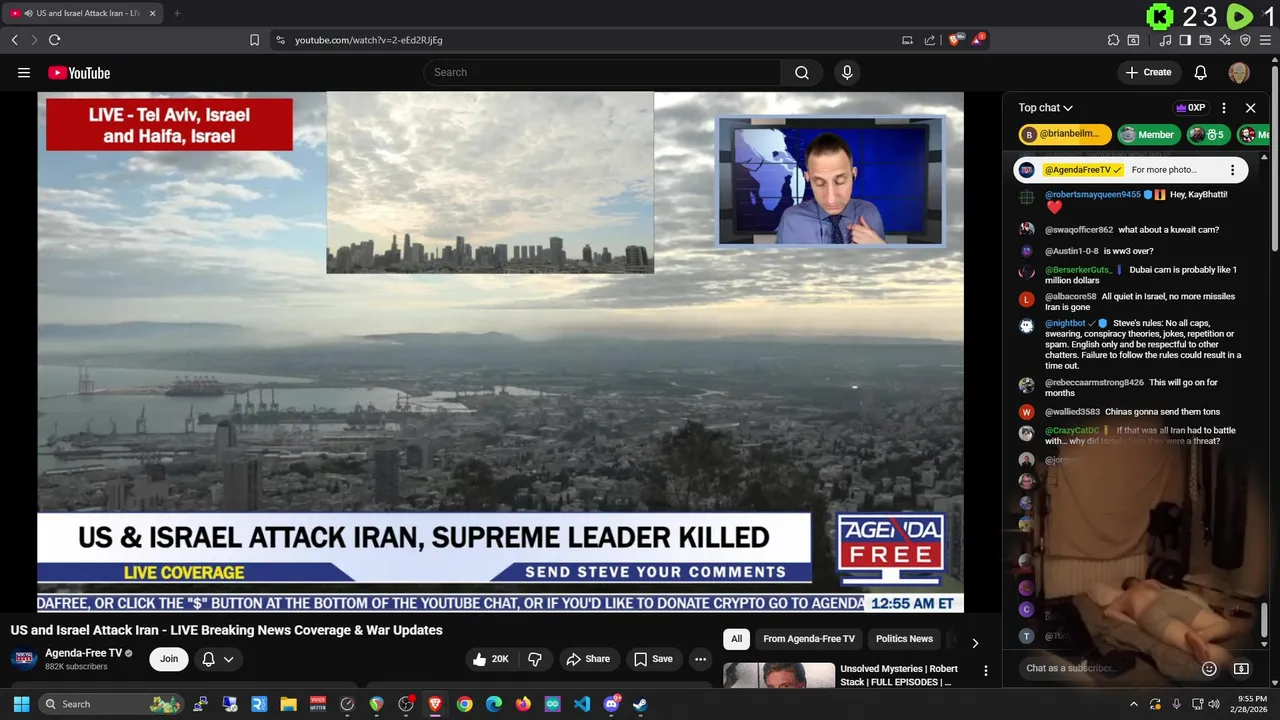Open options for Unsolved Mysteries video
The width and height of the screenshot is (1280, 720).
(985, 671)
